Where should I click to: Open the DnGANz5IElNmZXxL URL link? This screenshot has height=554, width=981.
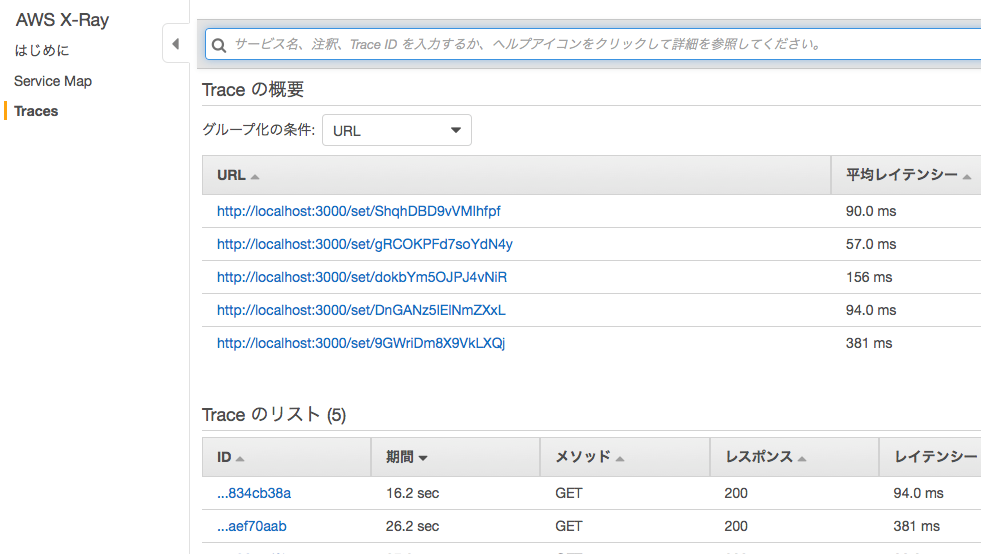361,310
